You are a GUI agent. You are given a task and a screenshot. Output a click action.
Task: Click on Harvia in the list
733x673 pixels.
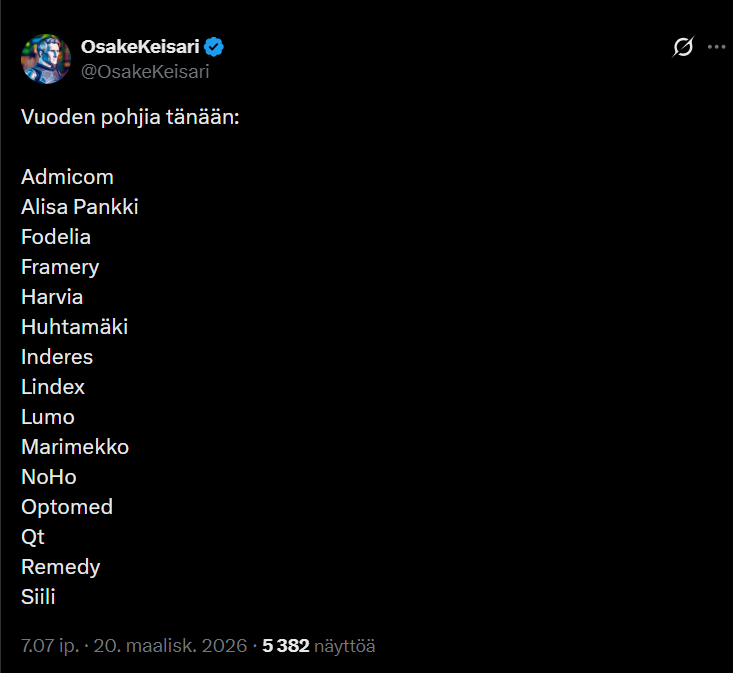tap(52, 297)
